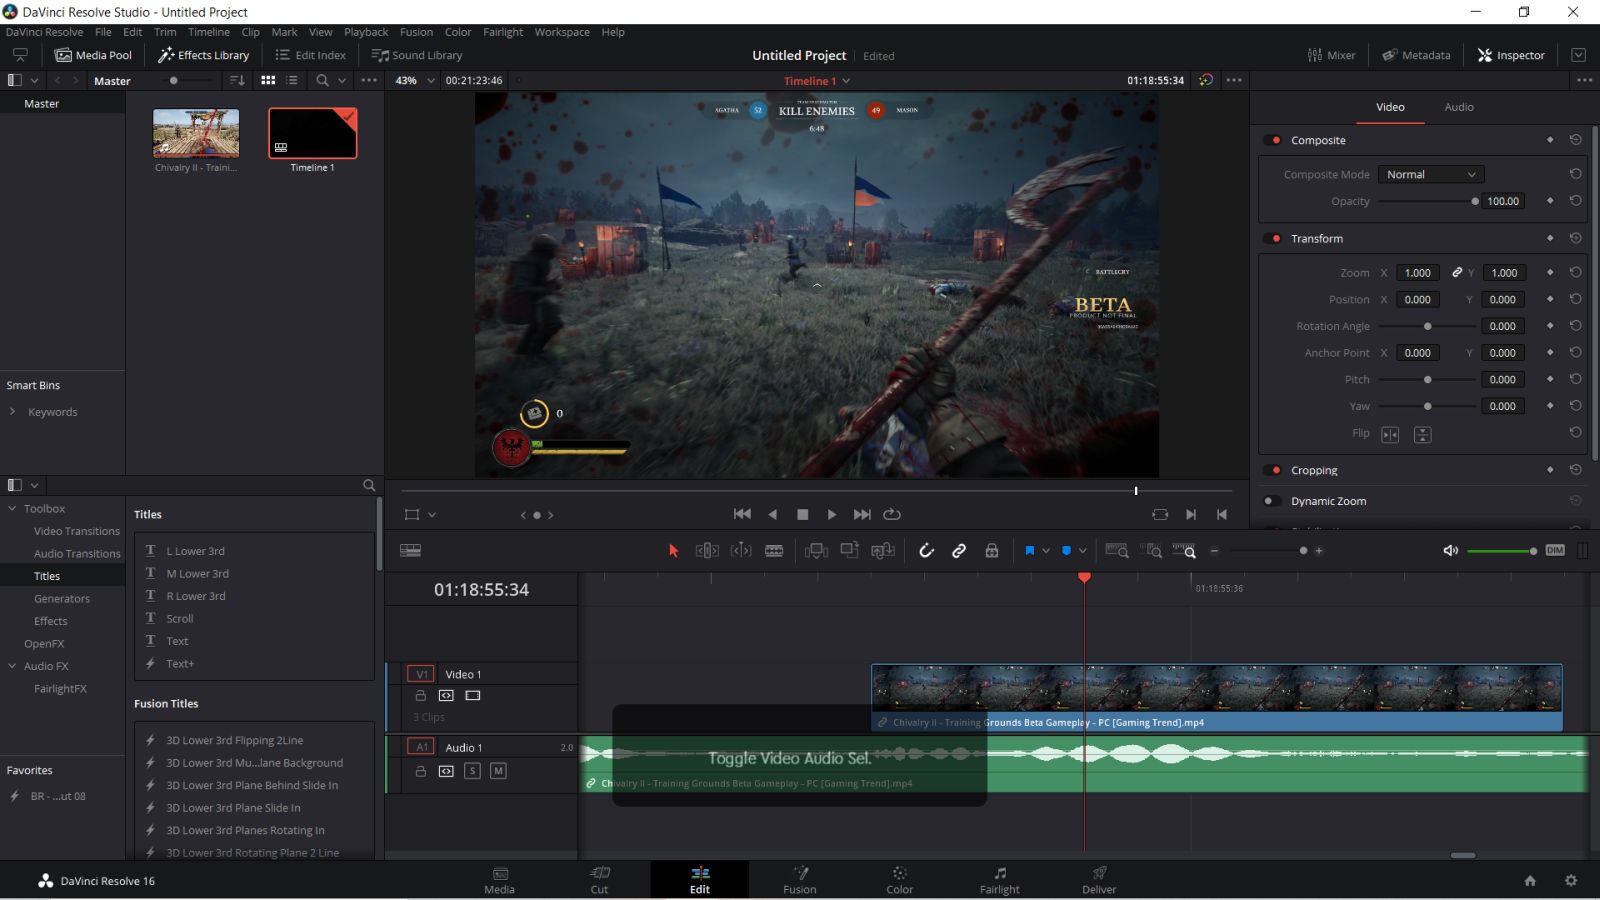This screenshot has height=900, width=1600.
Task: Switch to the Audio inspector tab
Action: pyautogui.click(x=1458, y=107)
